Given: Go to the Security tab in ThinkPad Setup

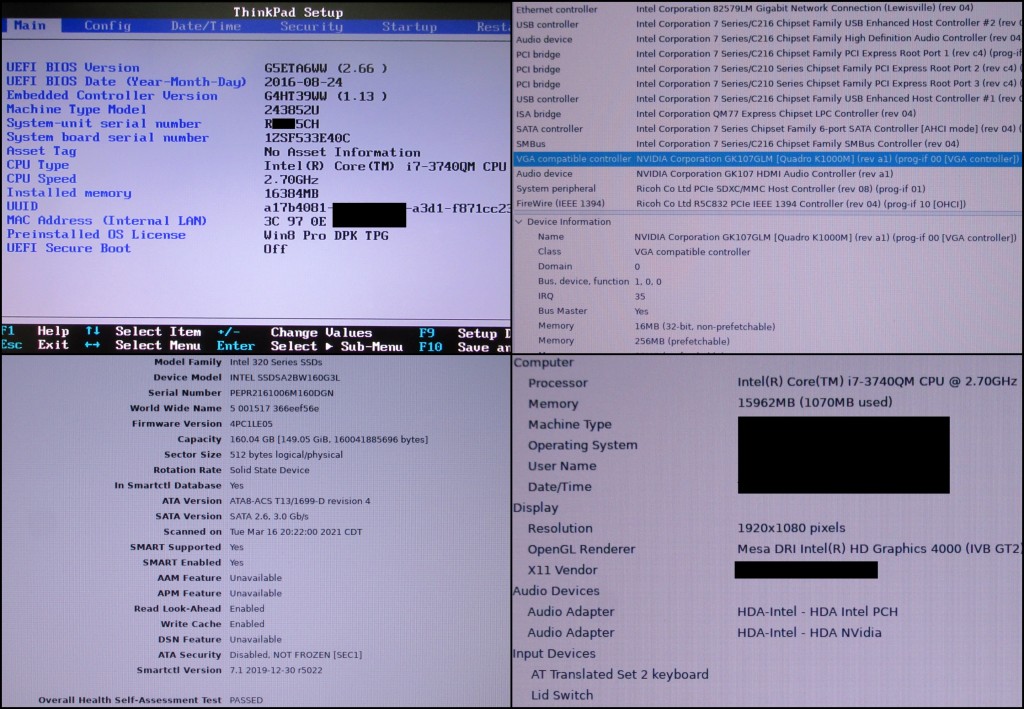Looking at the screenshot, I should [x=312, y=26].
